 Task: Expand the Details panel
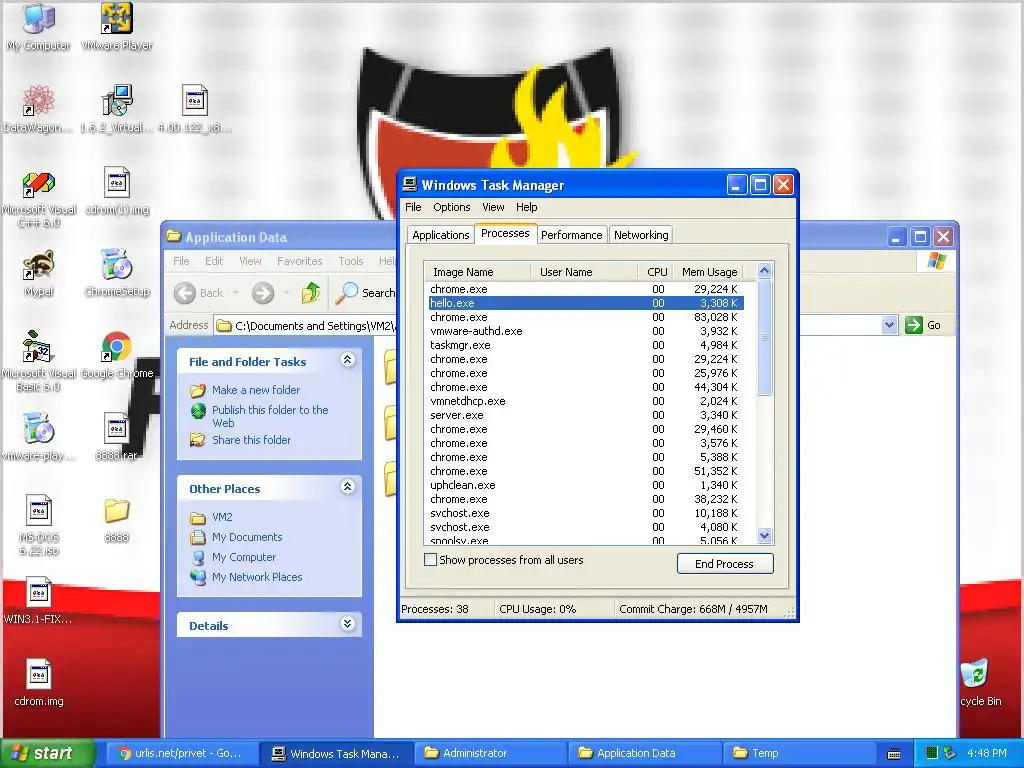point(347,624)
